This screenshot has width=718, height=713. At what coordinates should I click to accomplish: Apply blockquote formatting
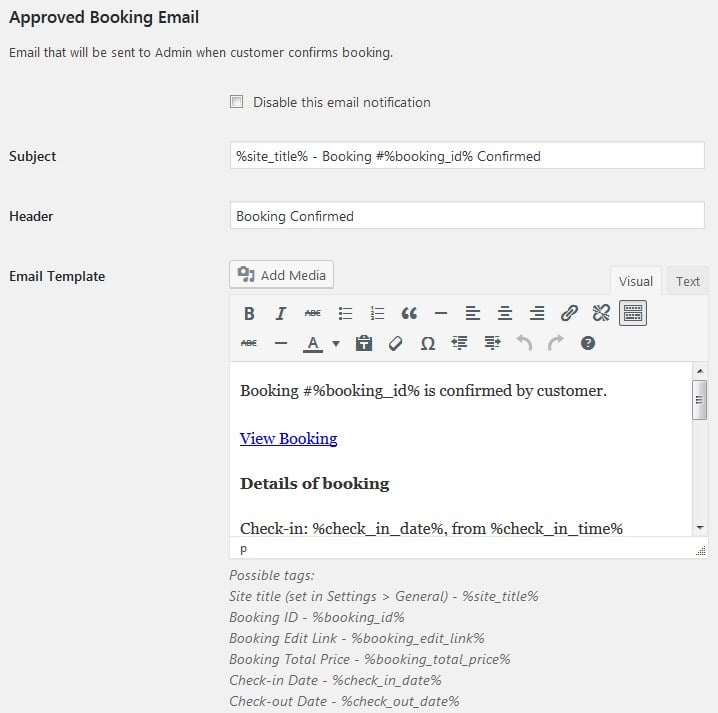409,313
